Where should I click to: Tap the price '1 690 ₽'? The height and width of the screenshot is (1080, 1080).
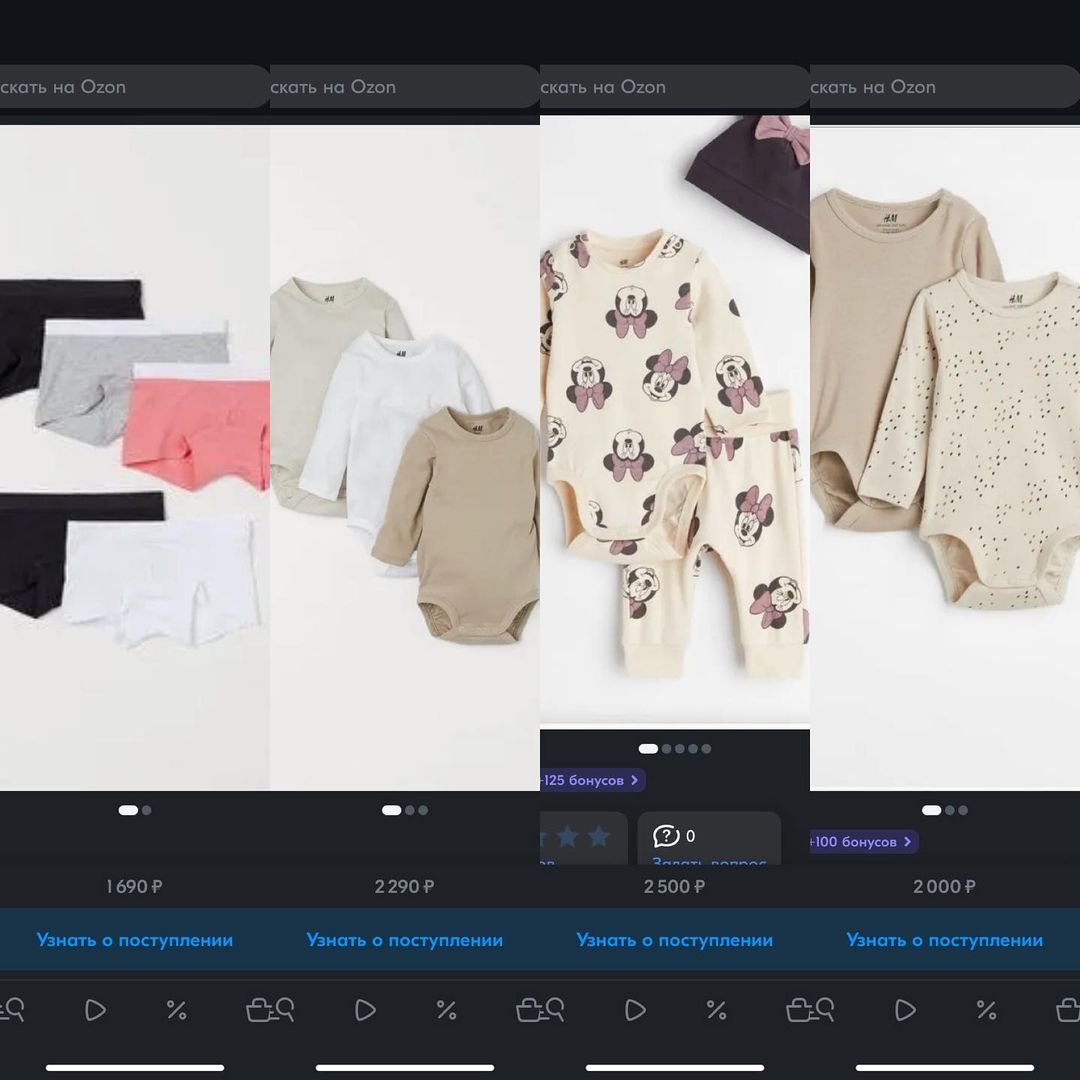pyautogui.click(x=134, y=886)
